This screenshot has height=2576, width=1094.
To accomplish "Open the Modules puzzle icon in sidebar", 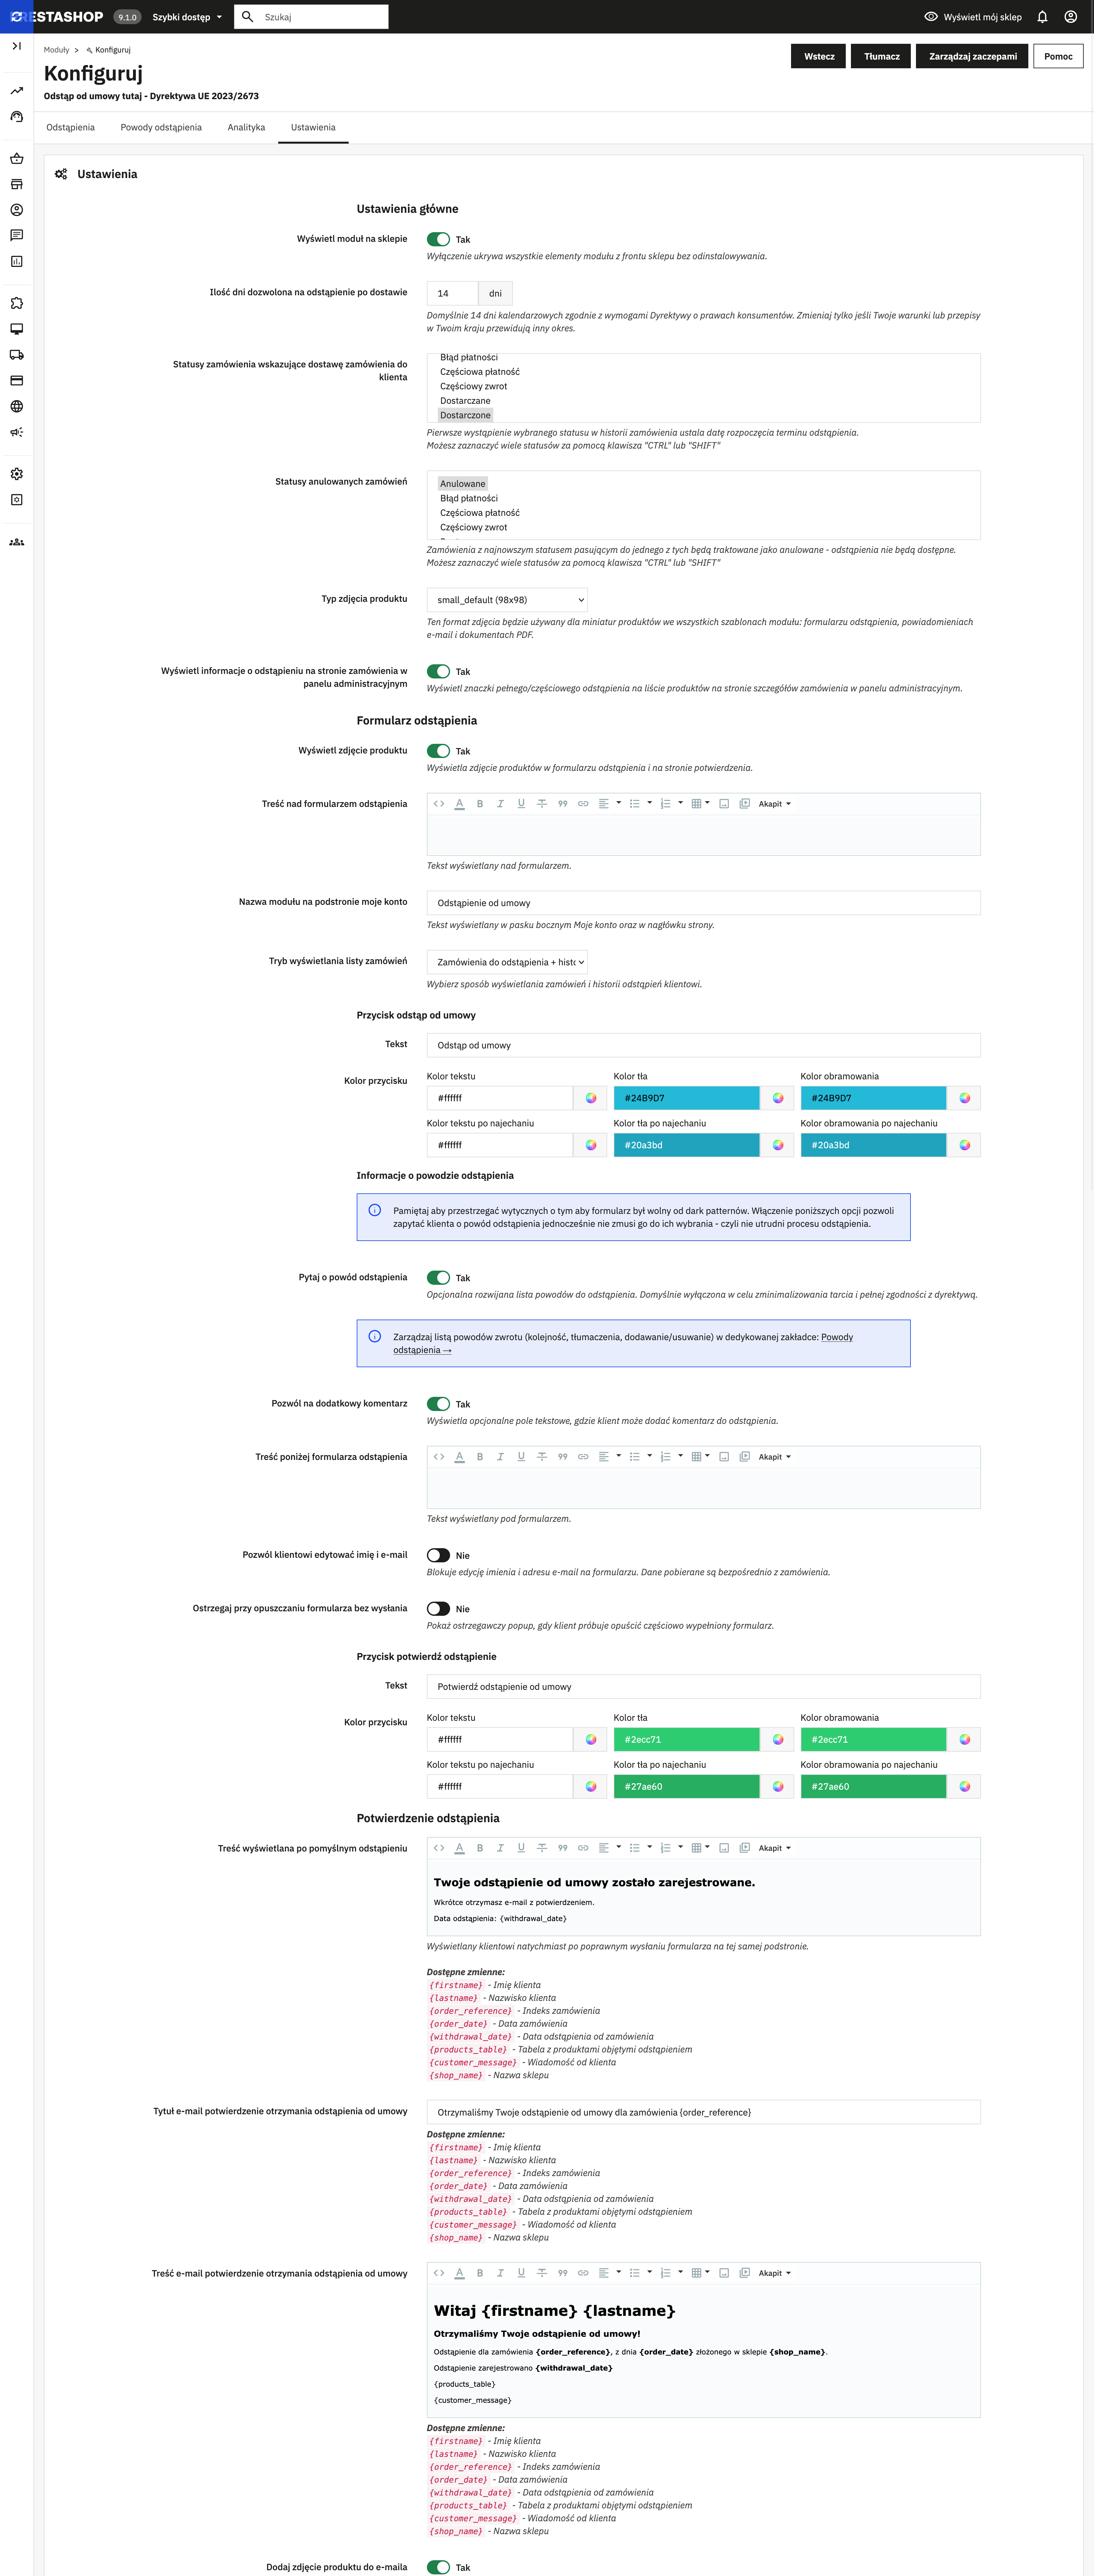I will (x=17, y=303).
